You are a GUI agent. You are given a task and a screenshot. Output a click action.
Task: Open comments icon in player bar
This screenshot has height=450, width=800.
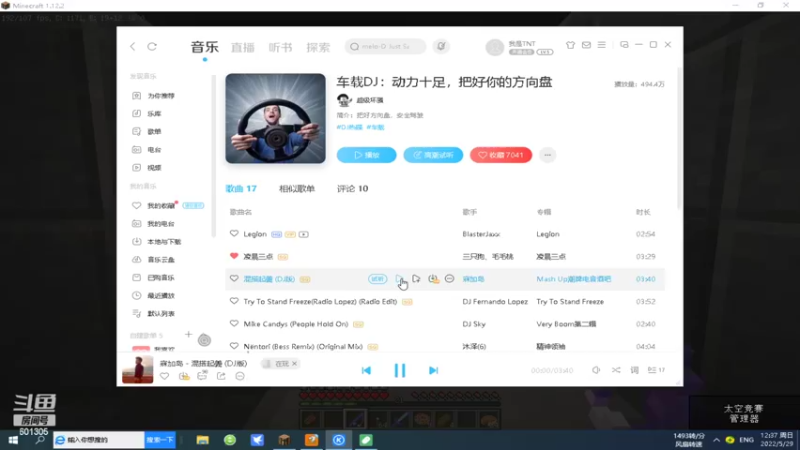pos(202,377)
